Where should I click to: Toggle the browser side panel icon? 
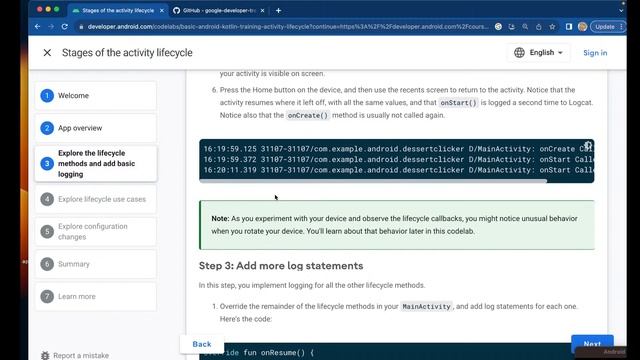click(x=569, y=27)
